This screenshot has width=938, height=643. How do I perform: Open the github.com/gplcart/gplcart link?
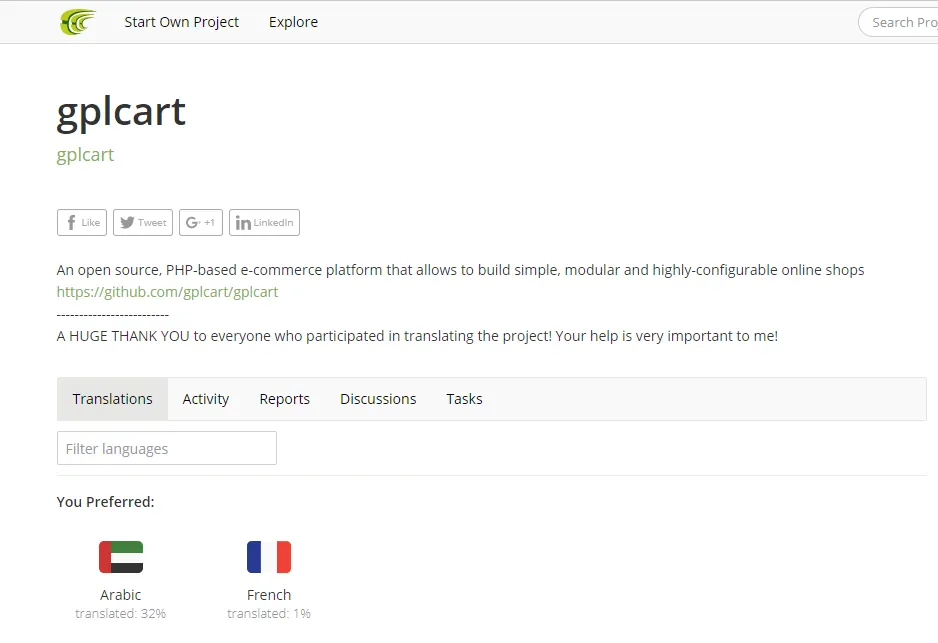168,292
